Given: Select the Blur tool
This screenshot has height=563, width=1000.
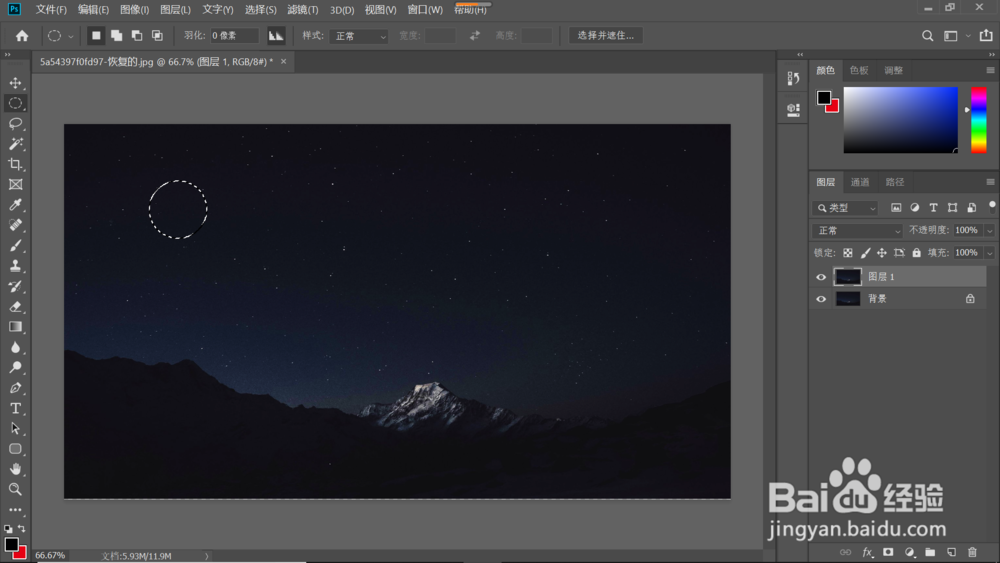Looking at the screenshot, I should 15,347.
